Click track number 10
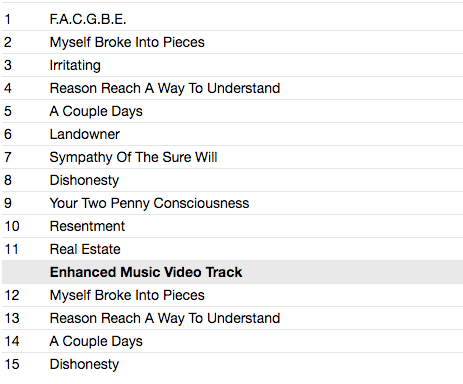The image size is (463, 384). coord(12,226)
